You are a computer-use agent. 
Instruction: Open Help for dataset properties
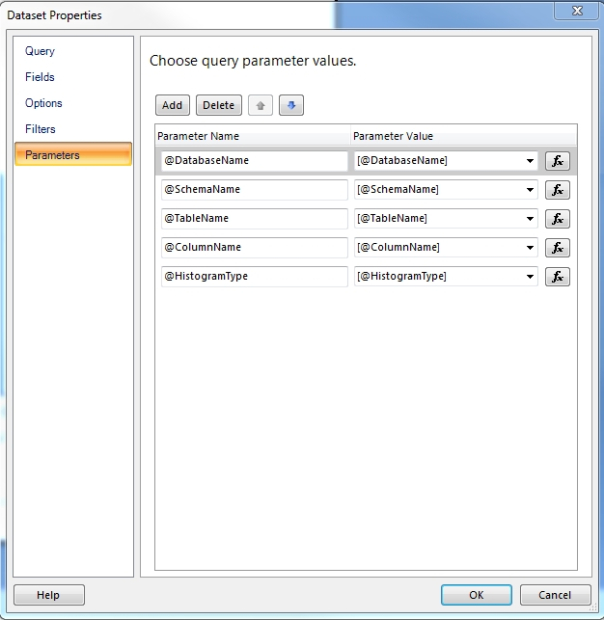pos(49,595)
